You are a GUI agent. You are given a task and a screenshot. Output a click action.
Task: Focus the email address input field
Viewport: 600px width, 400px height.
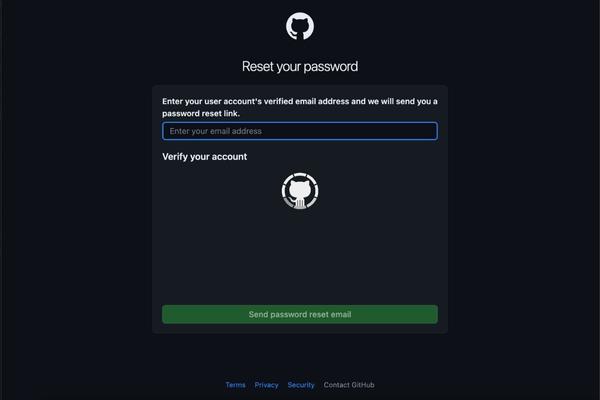pos(300,131)
